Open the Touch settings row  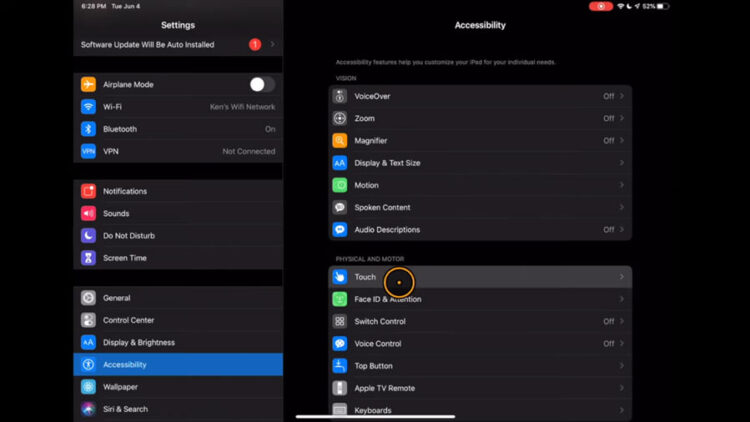(480, 277)
